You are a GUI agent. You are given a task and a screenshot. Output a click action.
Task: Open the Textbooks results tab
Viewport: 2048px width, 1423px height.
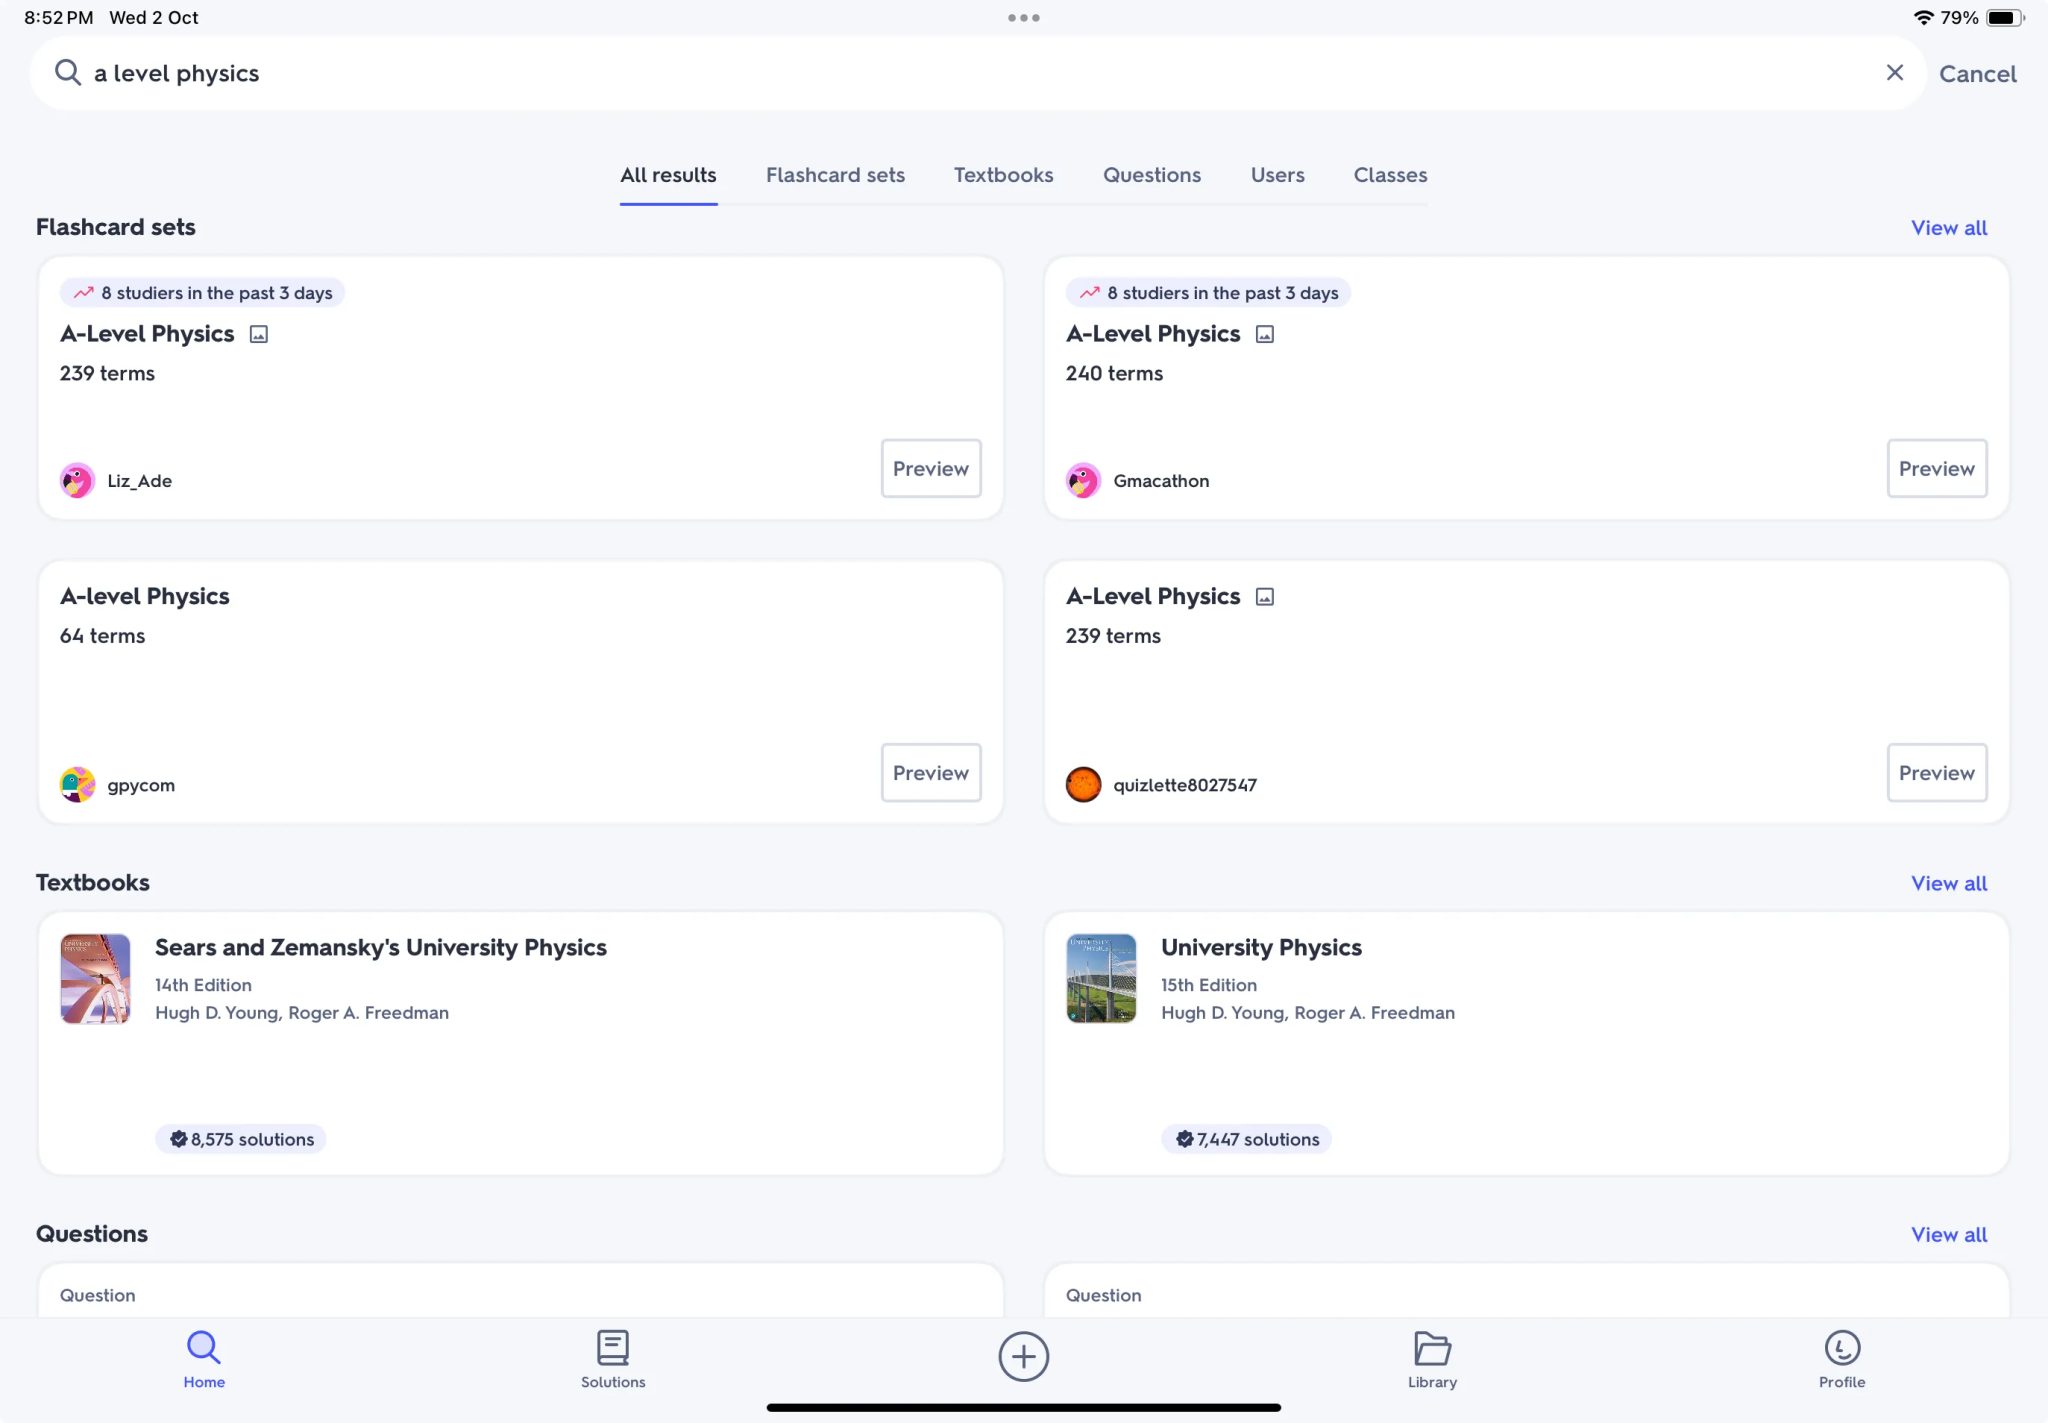[1003, 175]
